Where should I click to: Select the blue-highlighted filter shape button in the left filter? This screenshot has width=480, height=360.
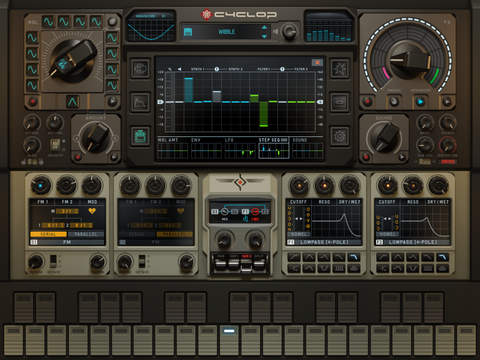[x=354, y=257]
